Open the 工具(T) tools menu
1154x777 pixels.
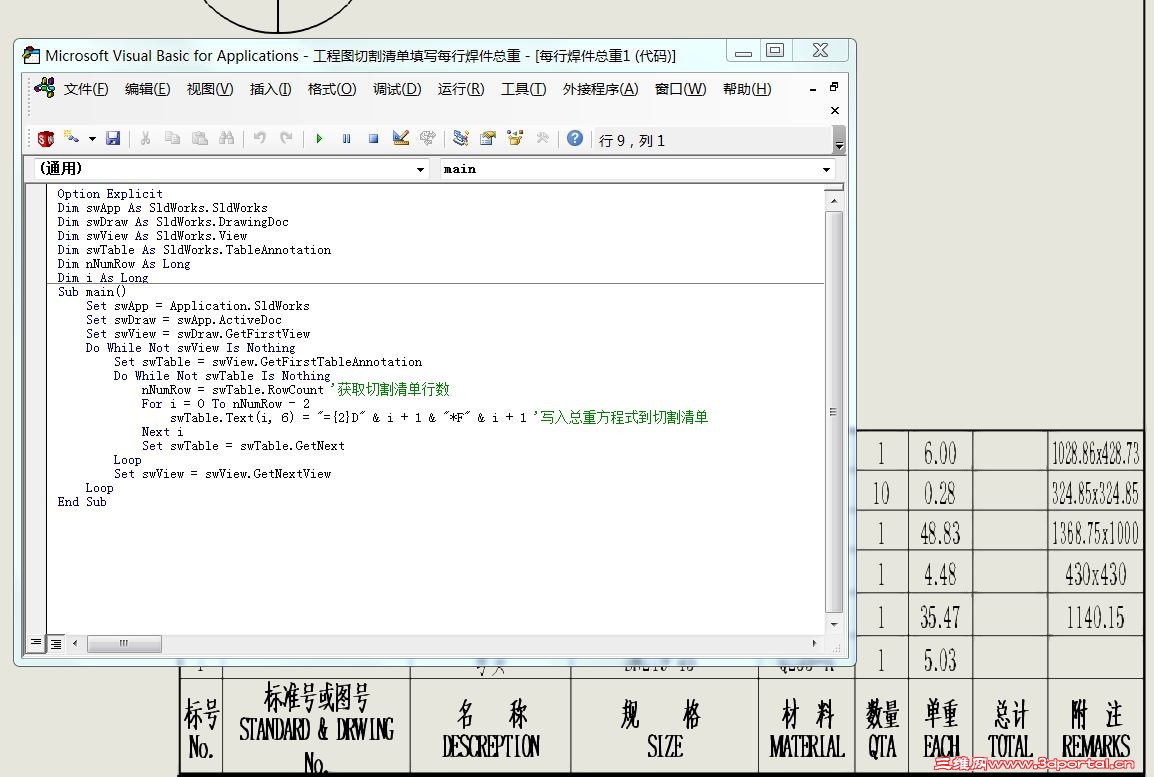tap(523, 89)
